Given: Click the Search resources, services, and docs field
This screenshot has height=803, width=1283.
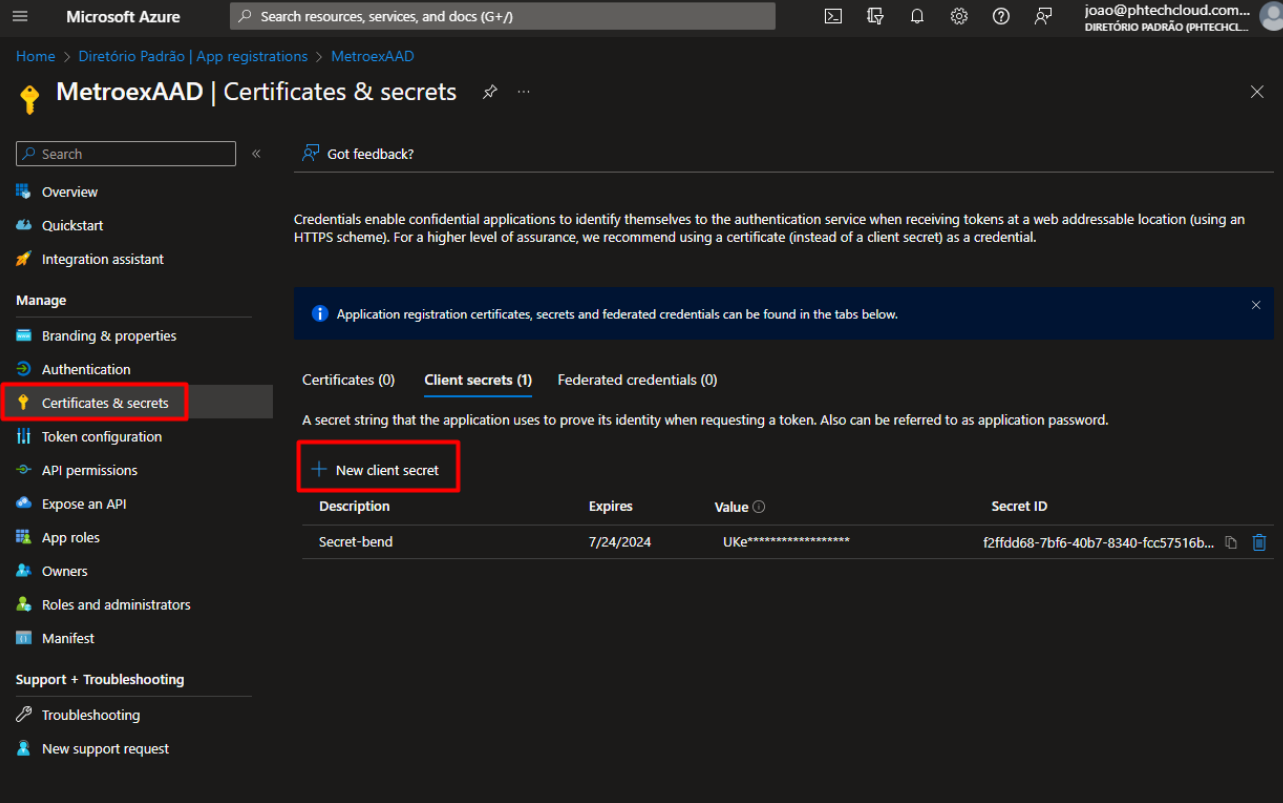Looking at the screenshot, I should click(x=502, y=16).
